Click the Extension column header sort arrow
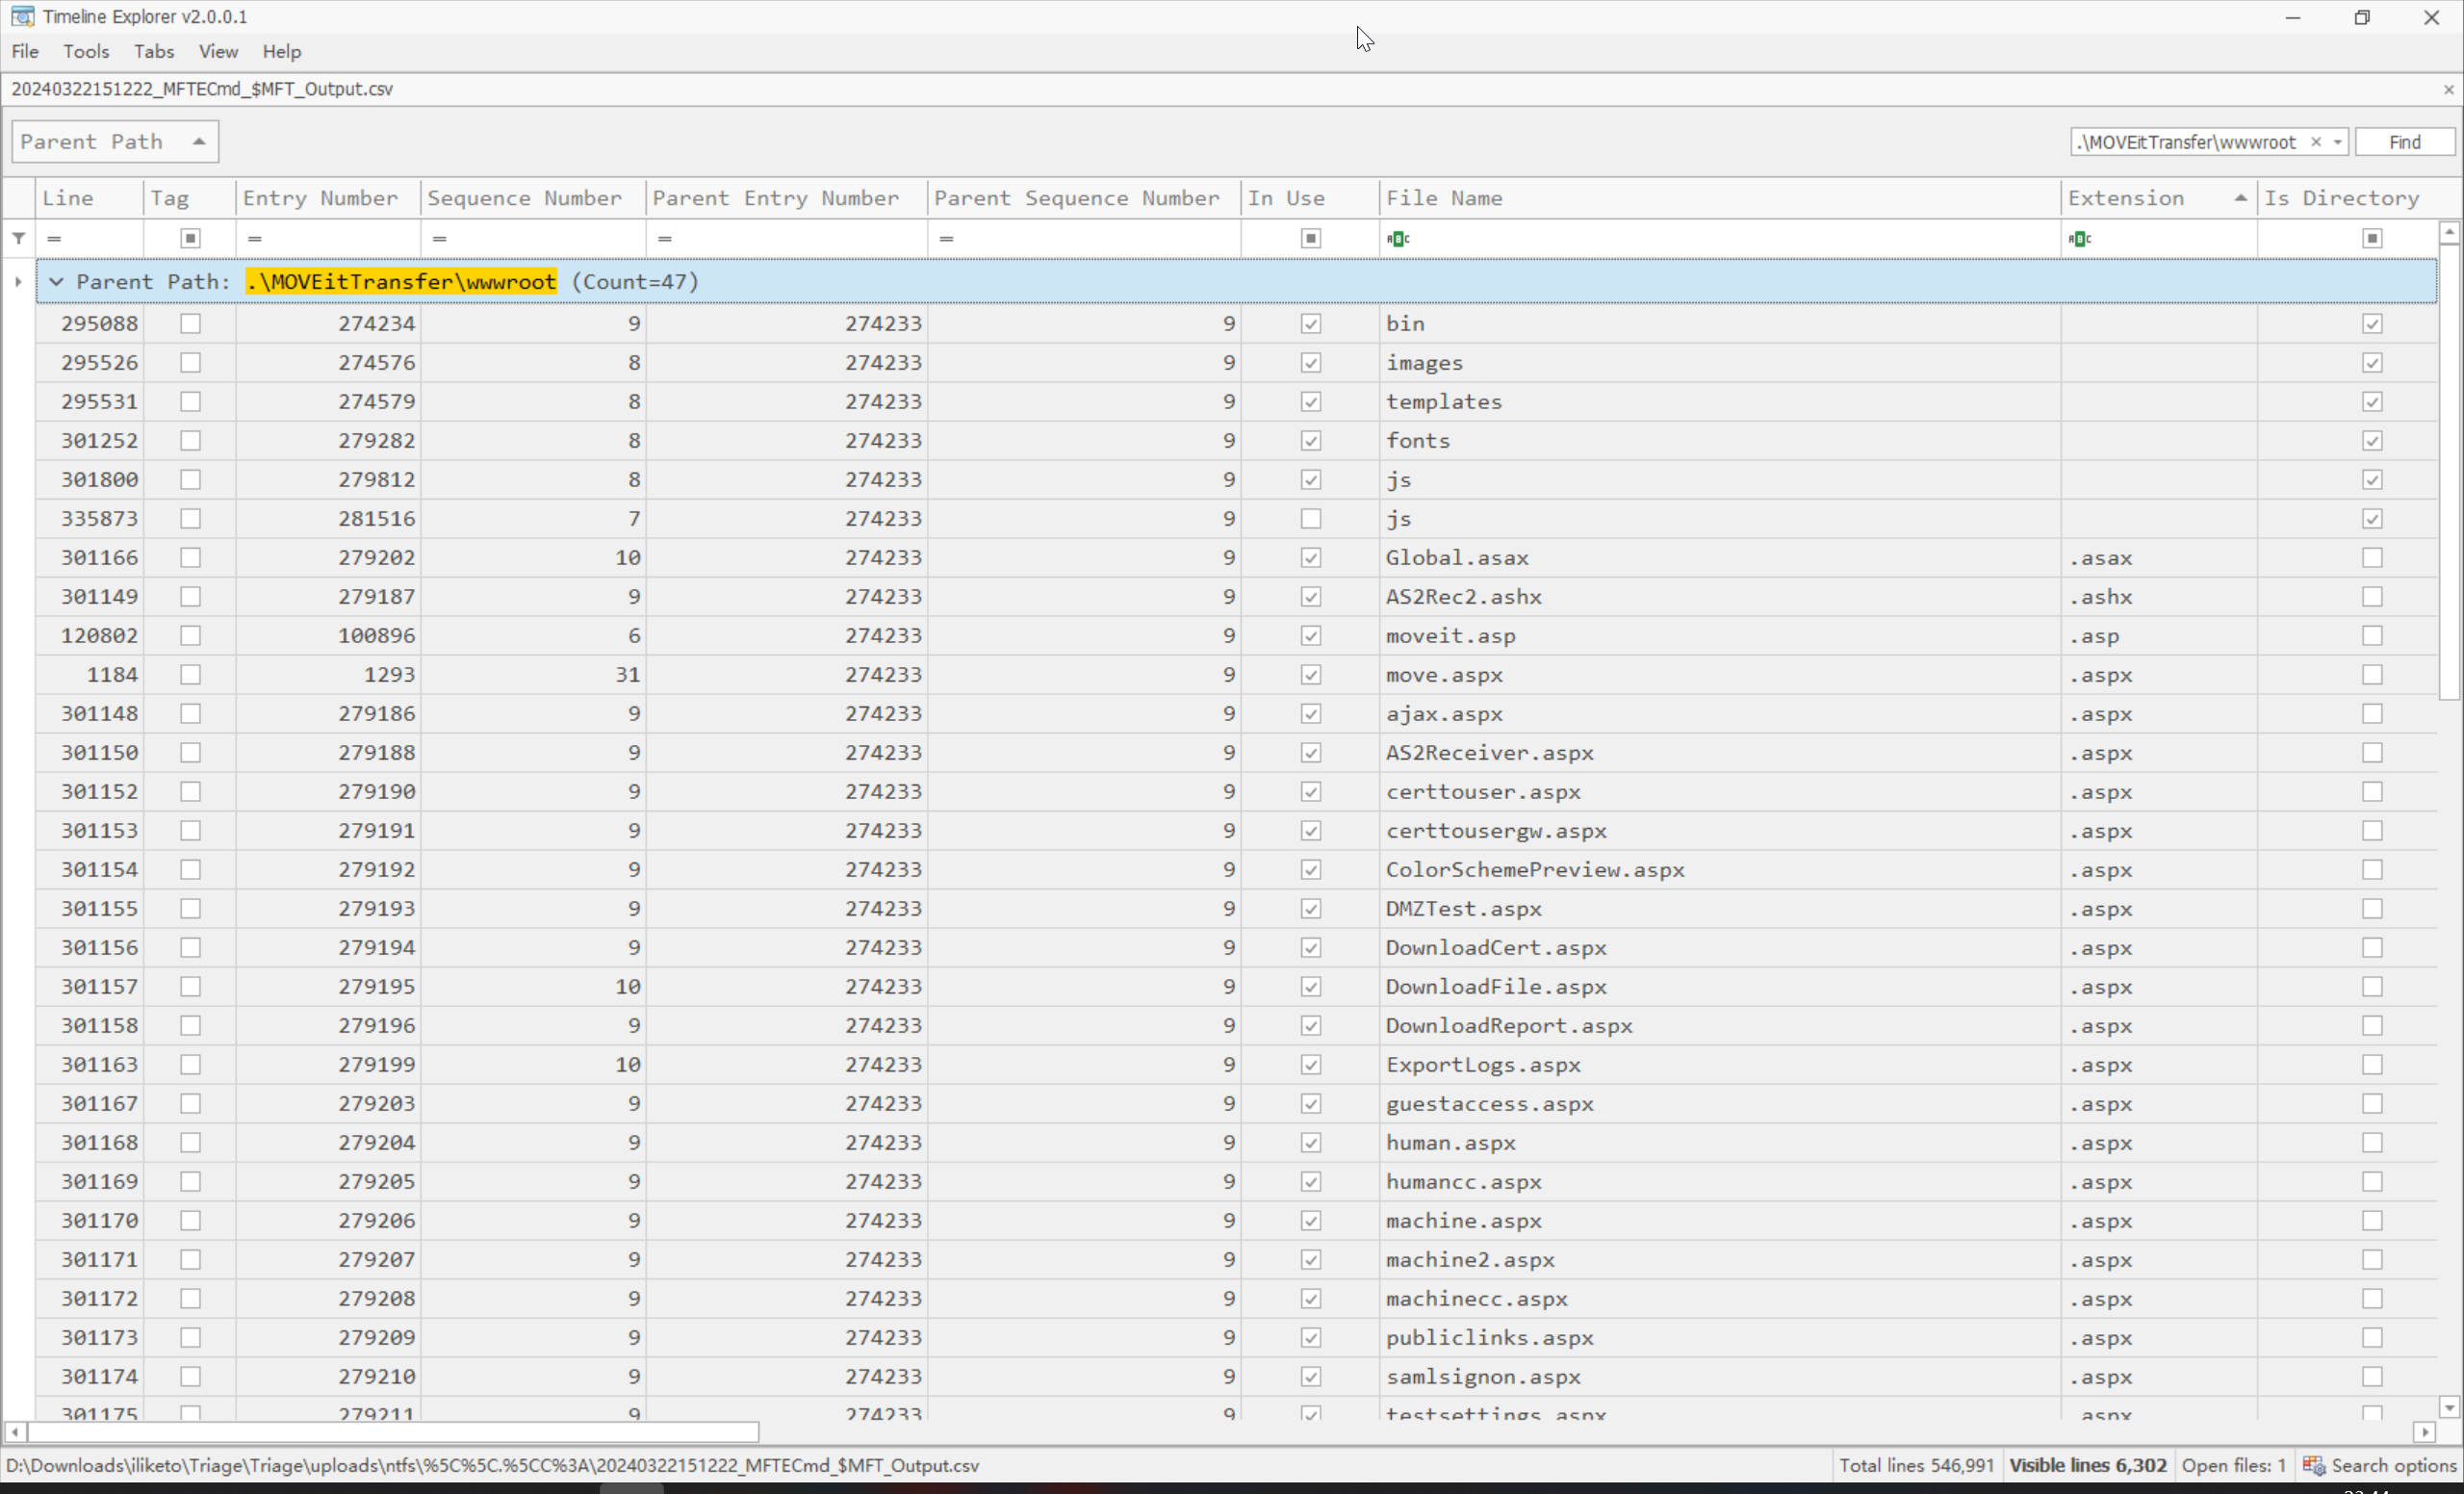 (x=2240, y=198)
